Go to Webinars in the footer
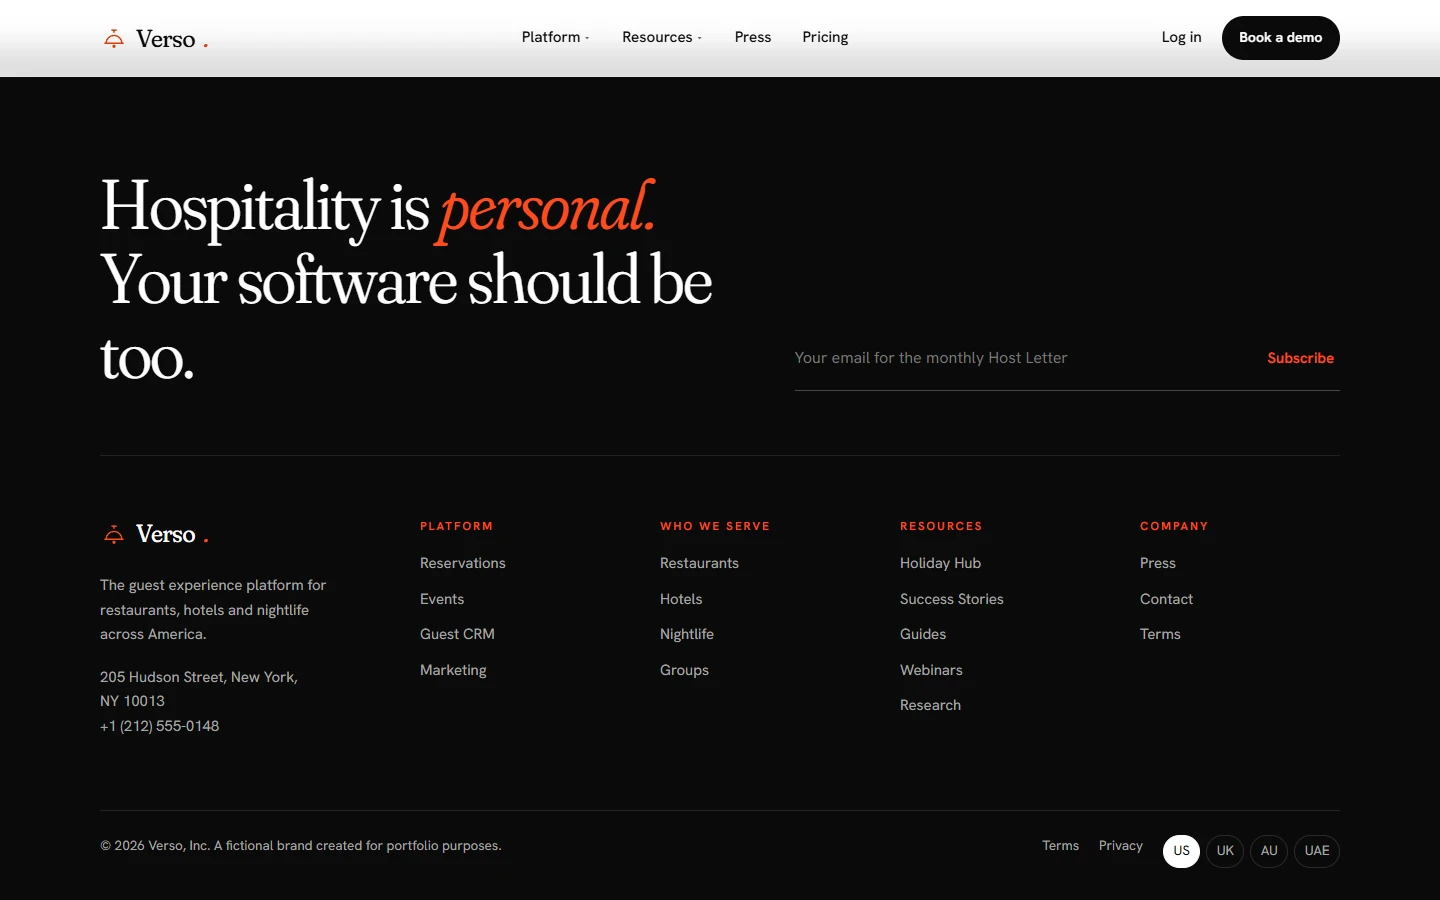Screen dimensions: 1440x900 click(x=931, y=670)
